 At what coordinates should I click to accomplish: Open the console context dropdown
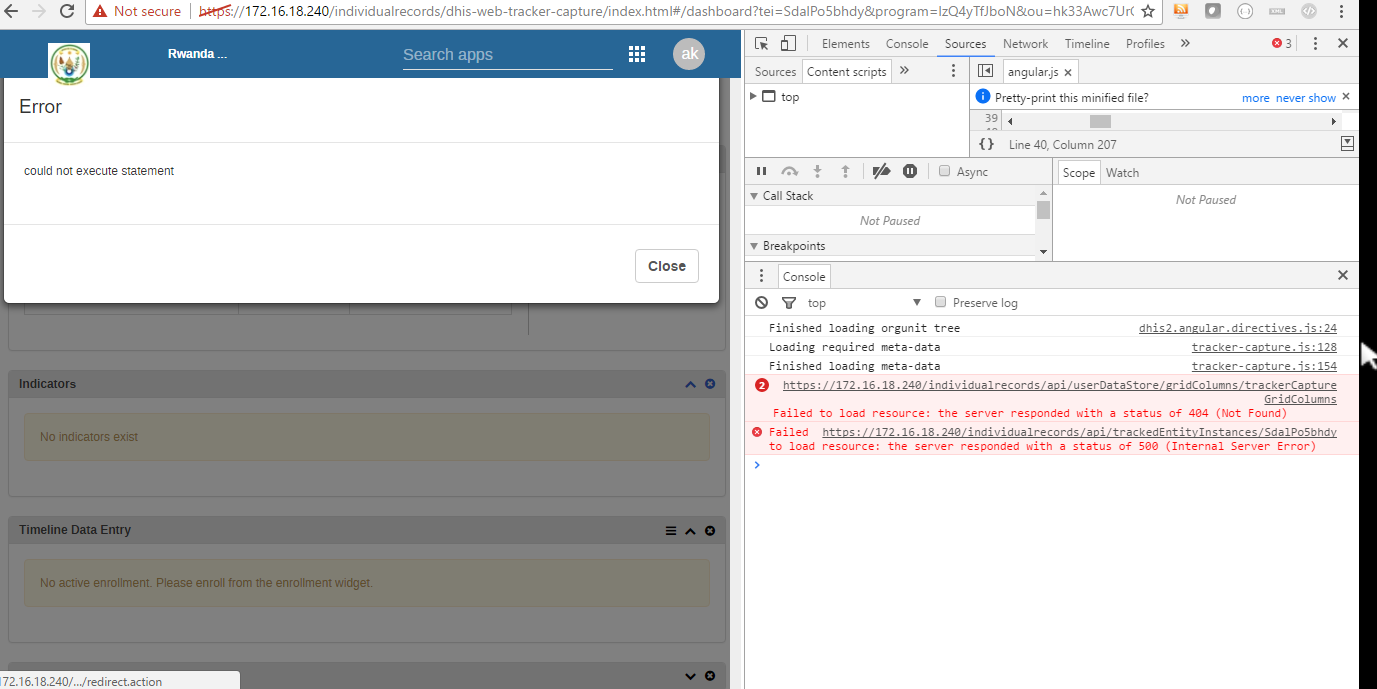916,303
